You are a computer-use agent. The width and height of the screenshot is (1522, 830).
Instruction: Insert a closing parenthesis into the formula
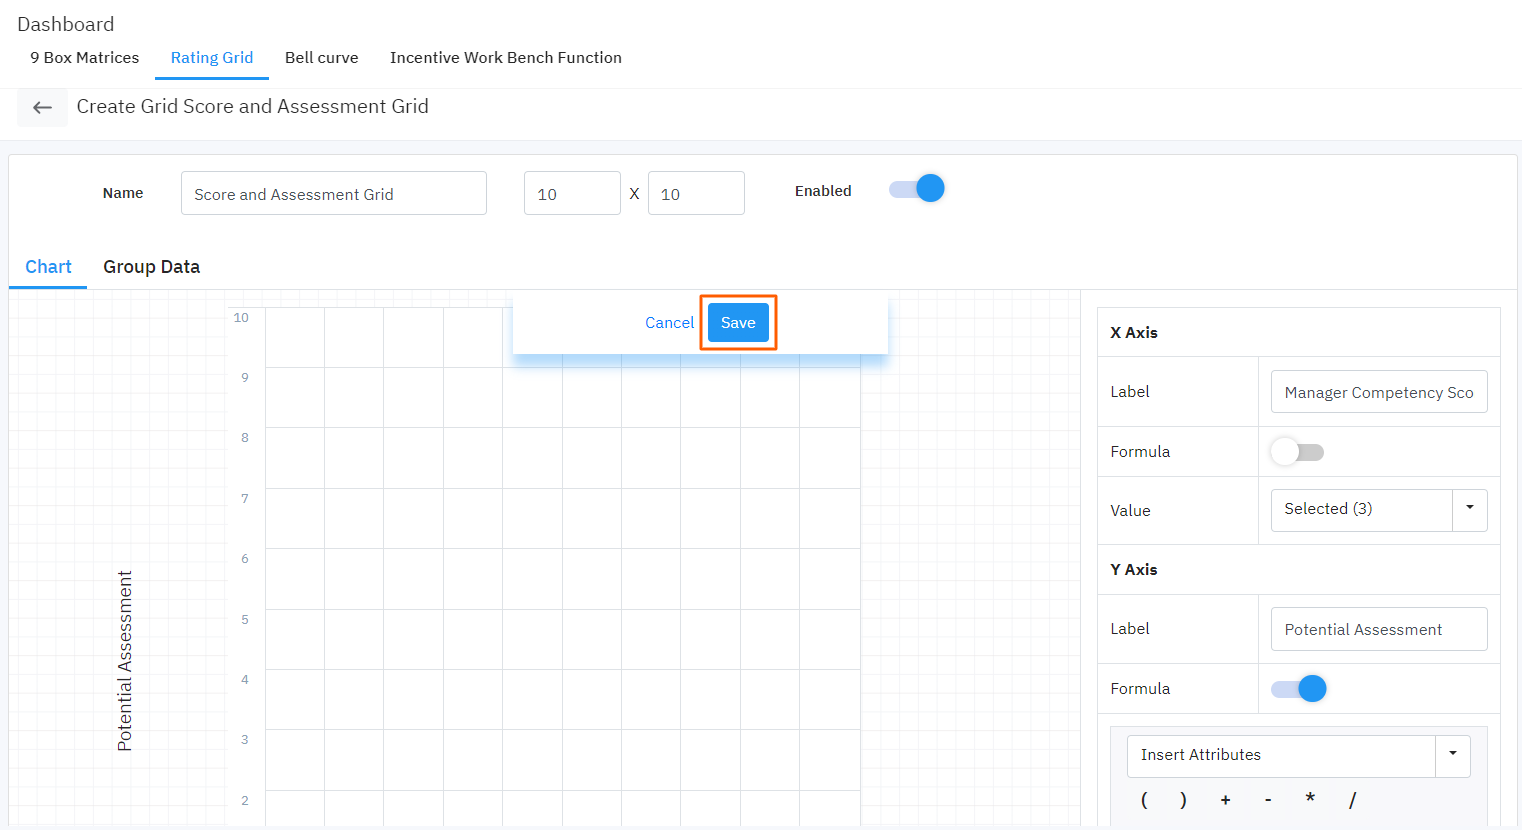point(1185,800)
